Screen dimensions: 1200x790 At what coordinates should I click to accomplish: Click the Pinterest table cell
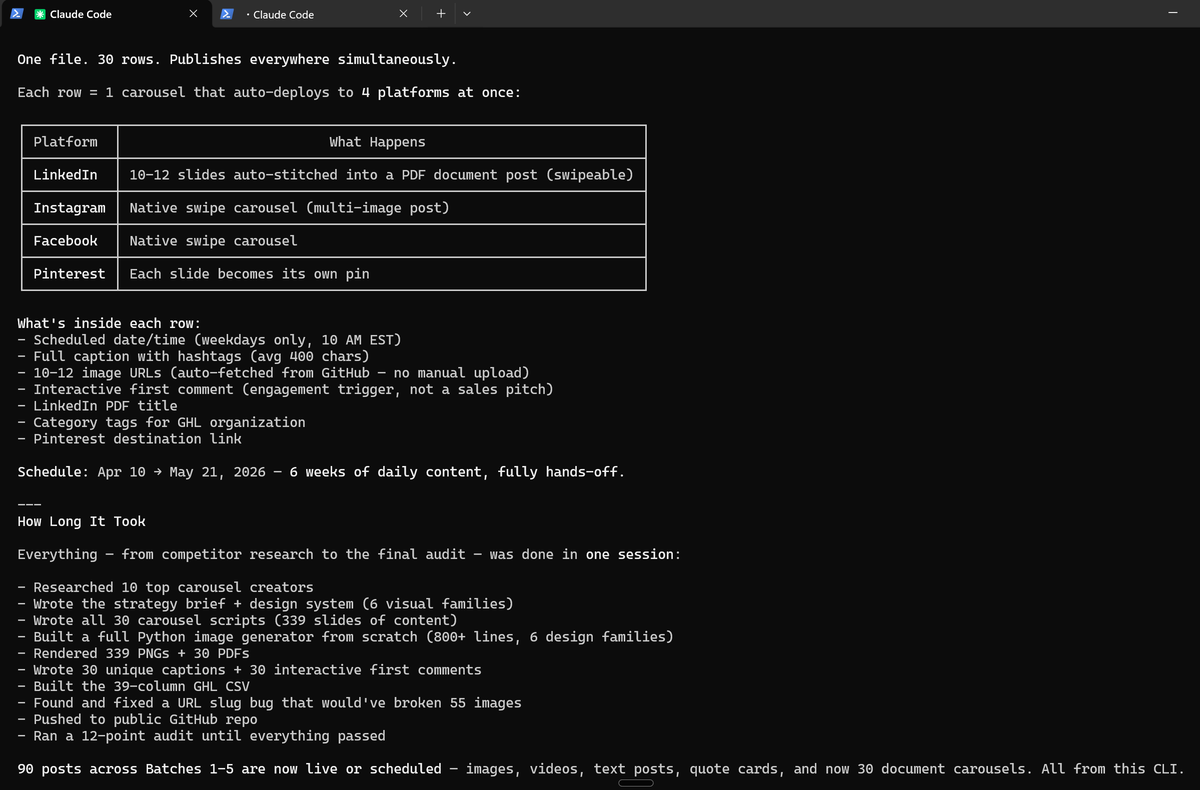[69, 274]
